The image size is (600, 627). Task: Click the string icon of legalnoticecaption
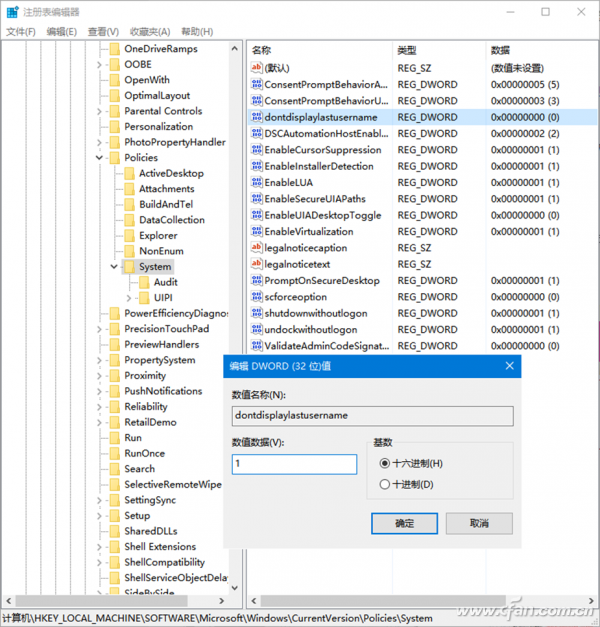pyautogui.click(x=256, y=248)
